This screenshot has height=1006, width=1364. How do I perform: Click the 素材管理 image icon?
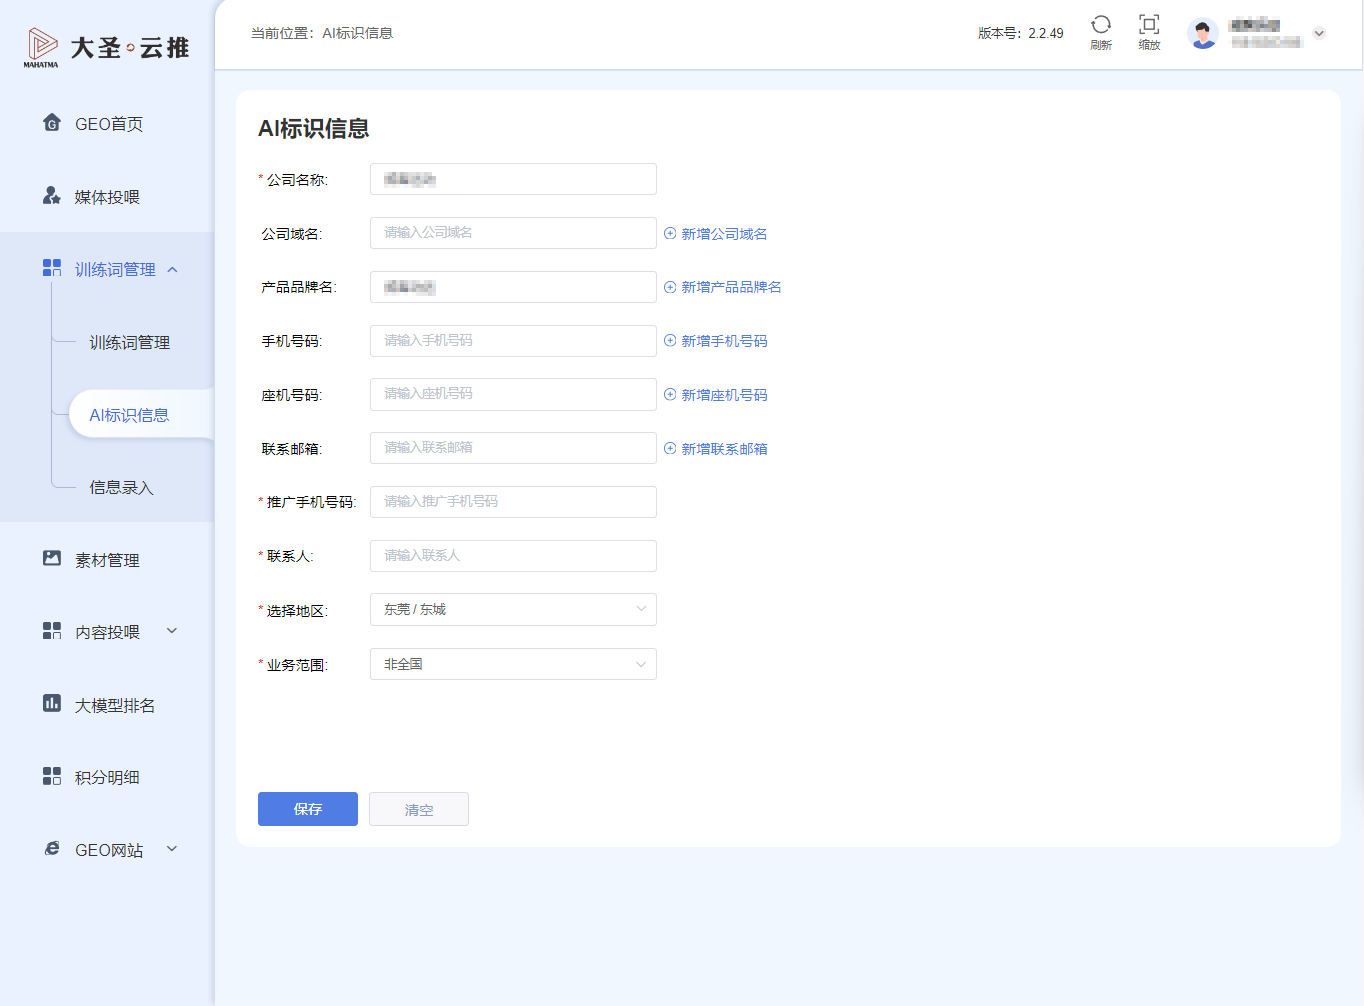click(52, 558)
